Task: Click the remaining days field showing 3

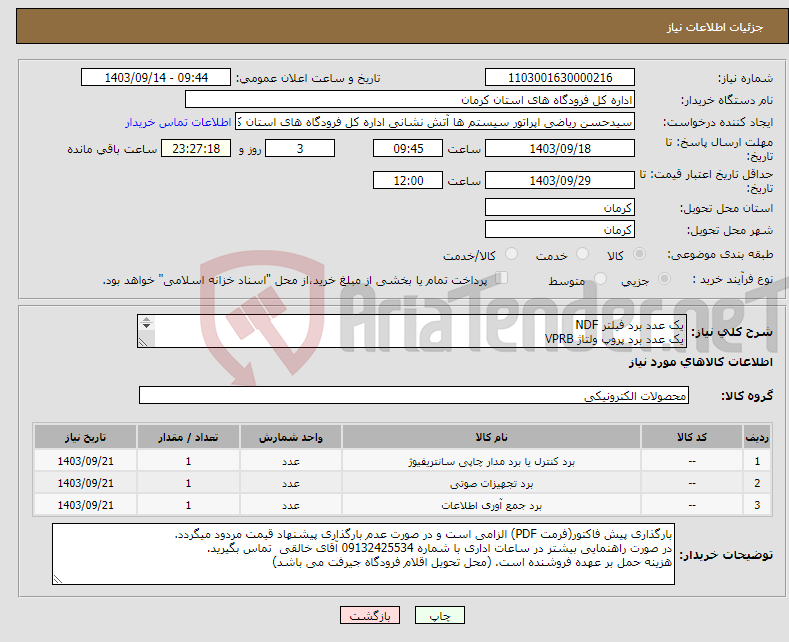Action: 300,148
